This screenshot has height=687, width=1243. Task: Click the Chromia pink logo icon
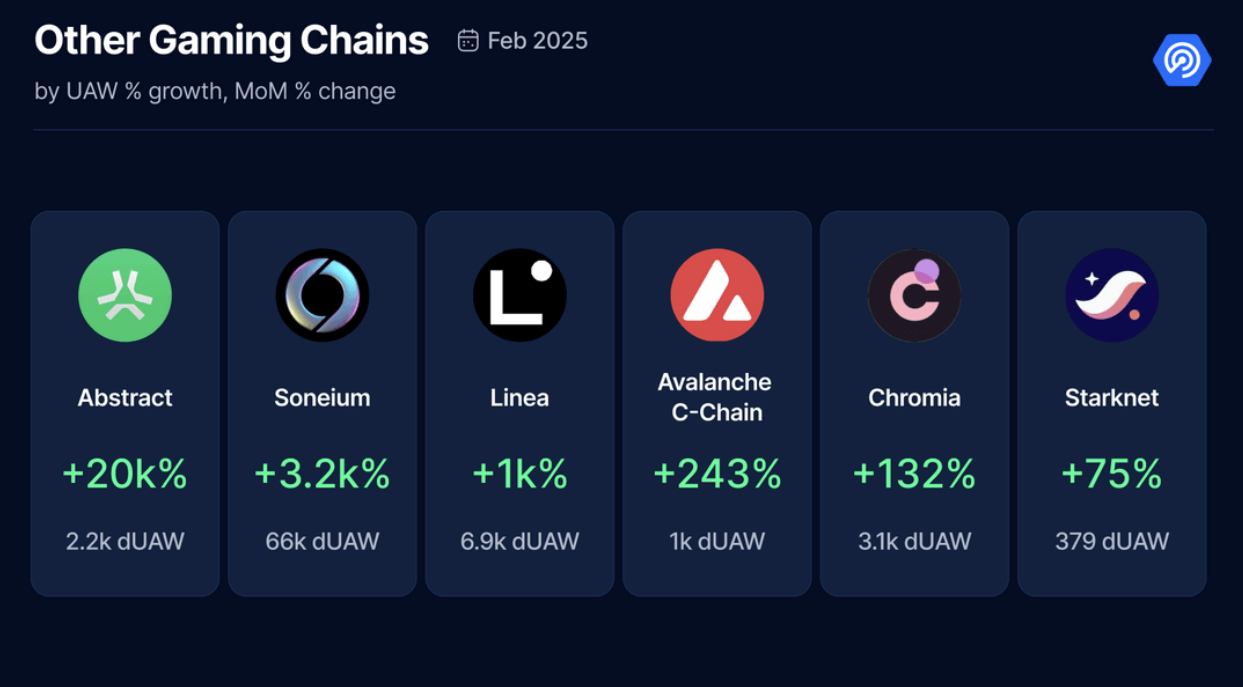[x=914, y=296]
